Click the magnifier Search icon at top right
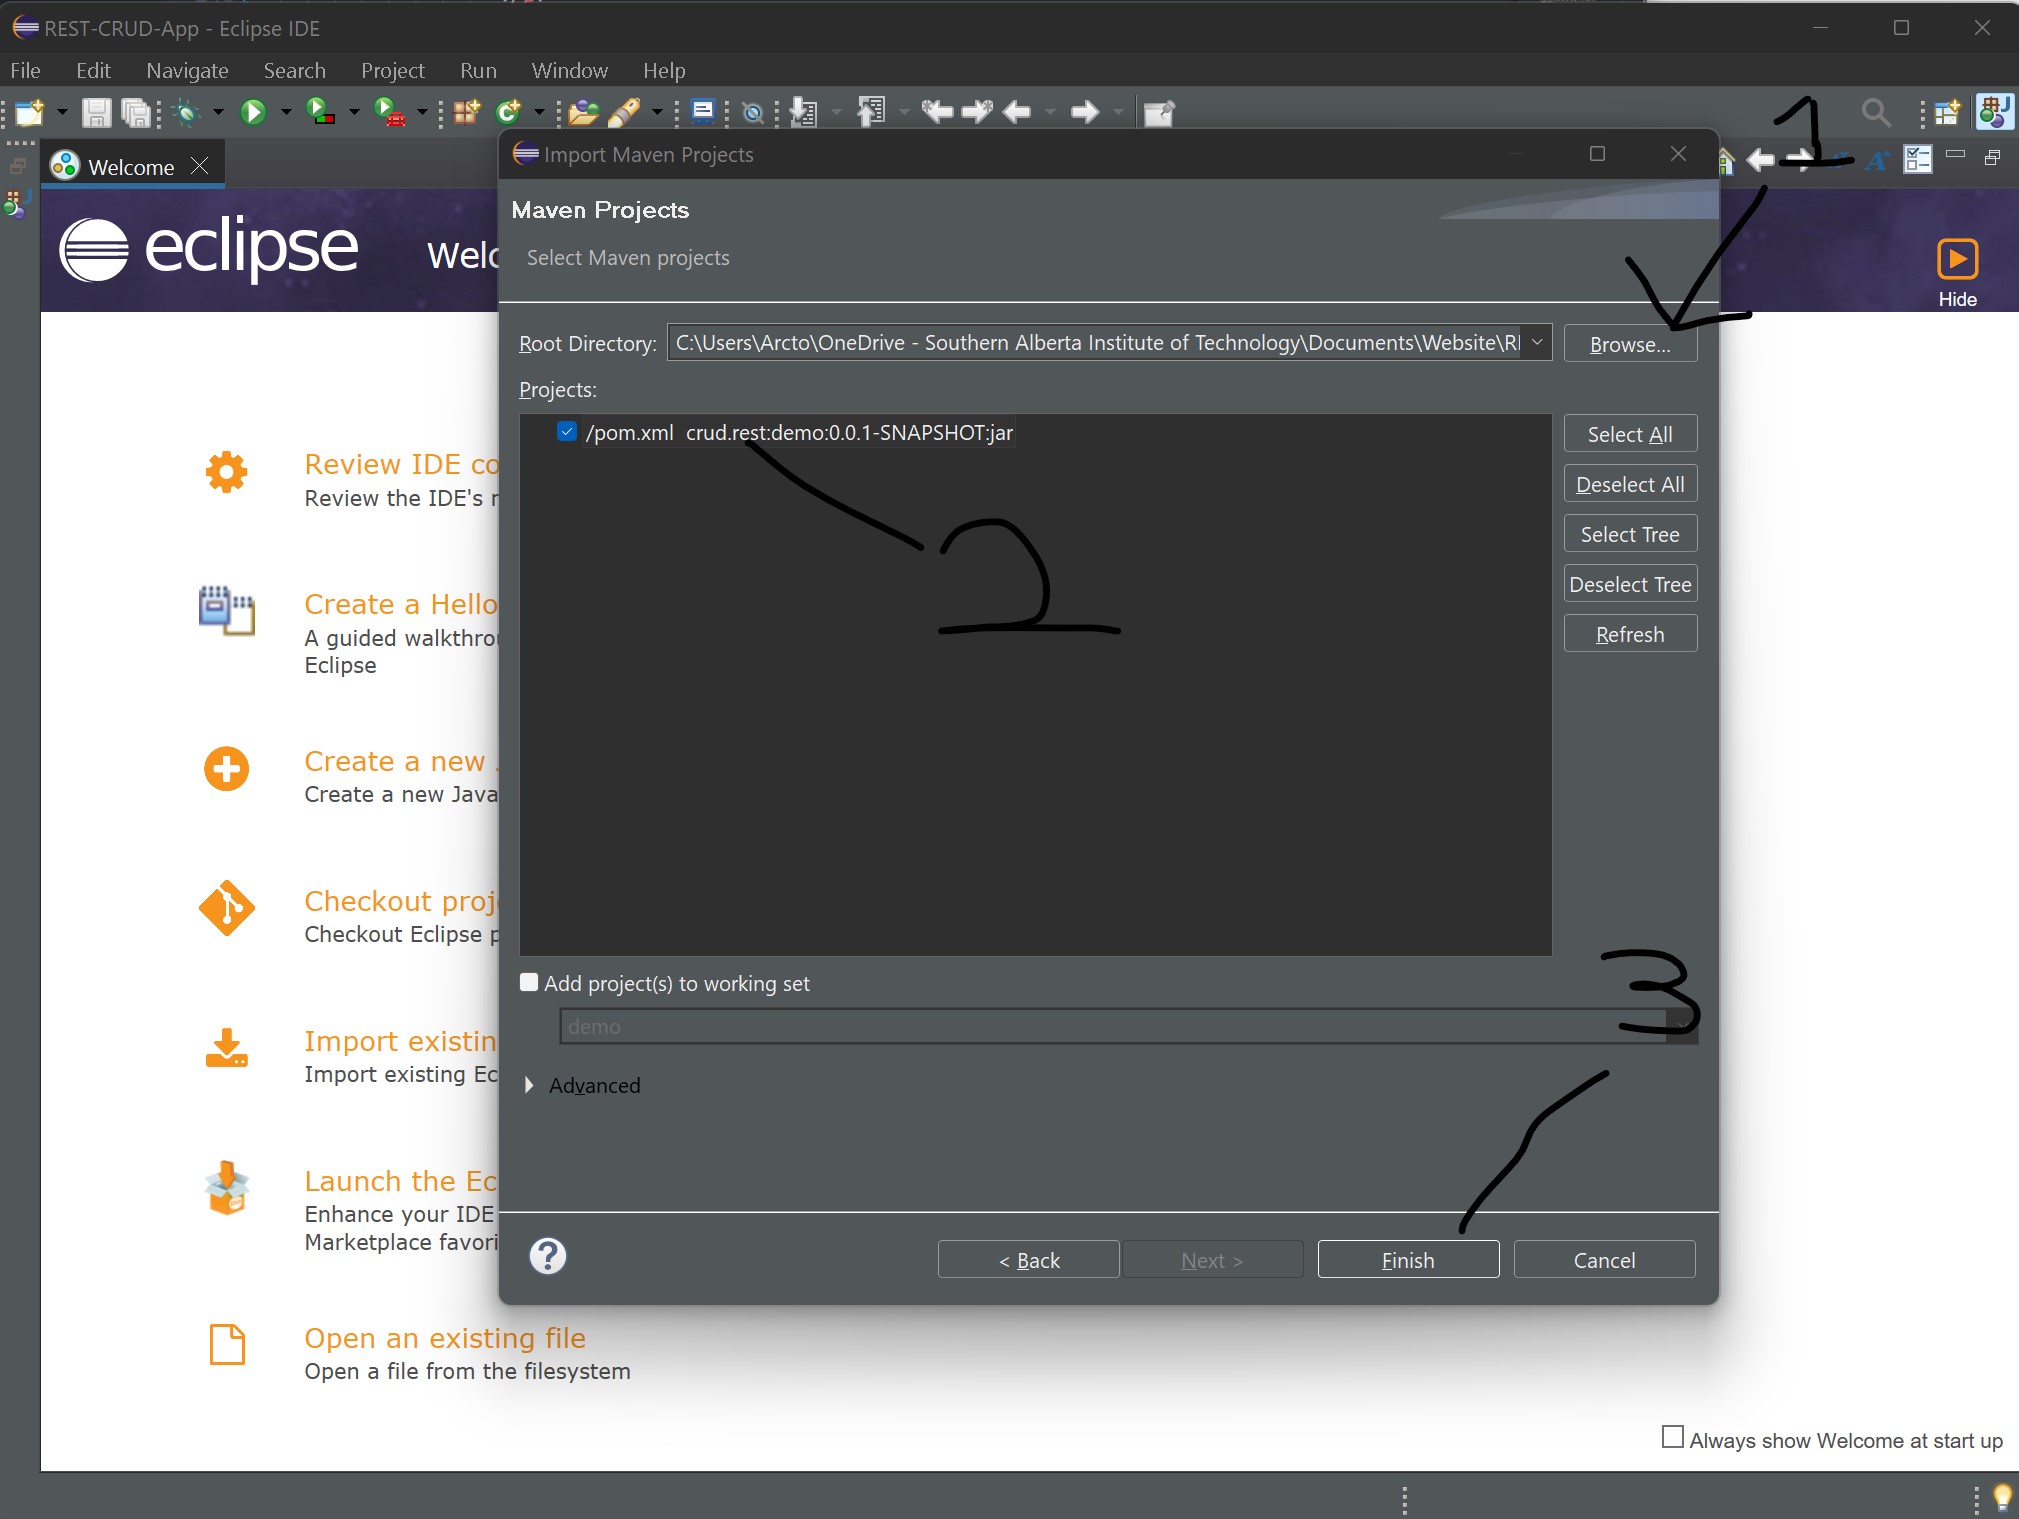This screenshot has width=2019, height=1519. click(1876, 113)
